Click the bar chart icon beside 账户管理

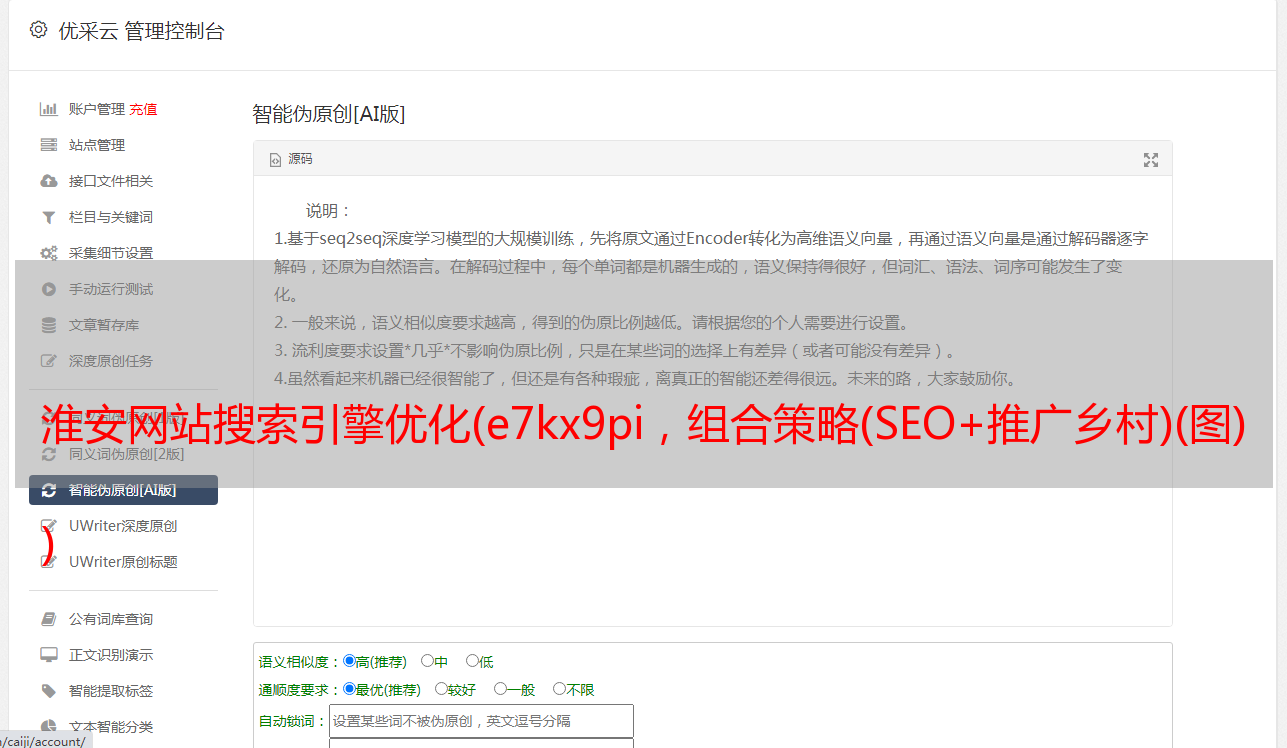[48, 109]
